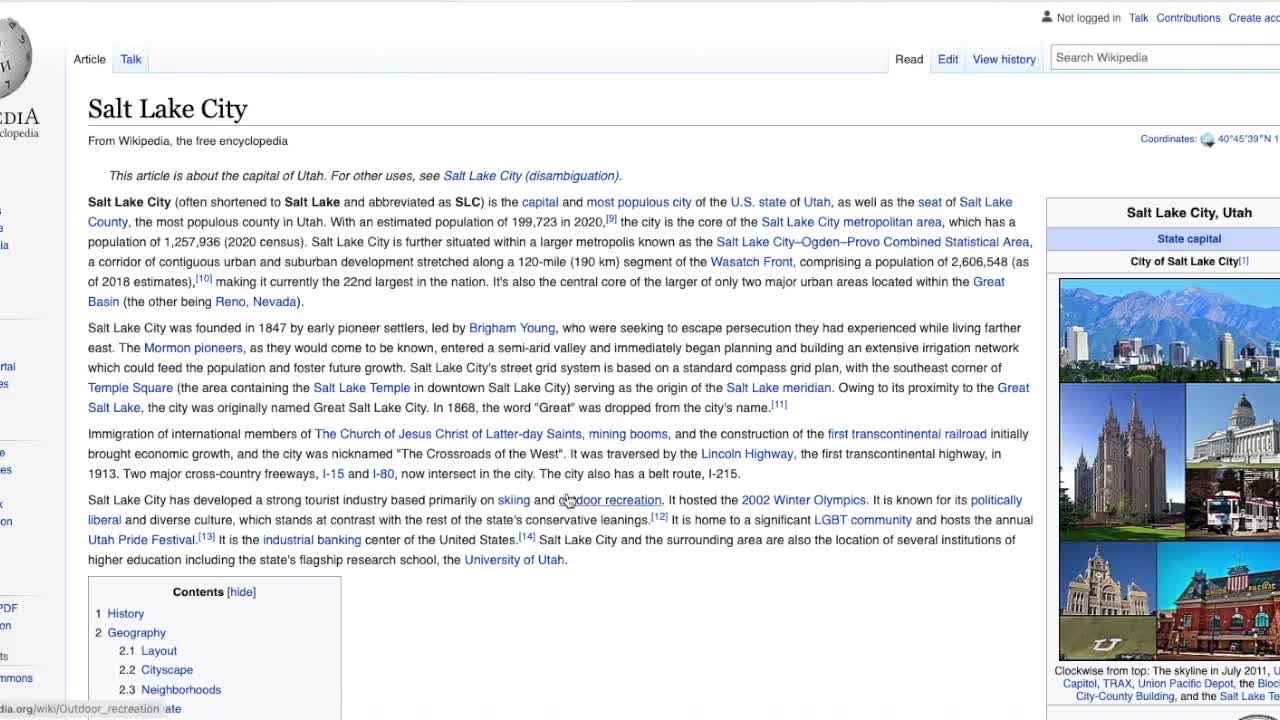Open the most populous city link
The width and height of the screenshot is (1280, 720).
tap(639, 202)
